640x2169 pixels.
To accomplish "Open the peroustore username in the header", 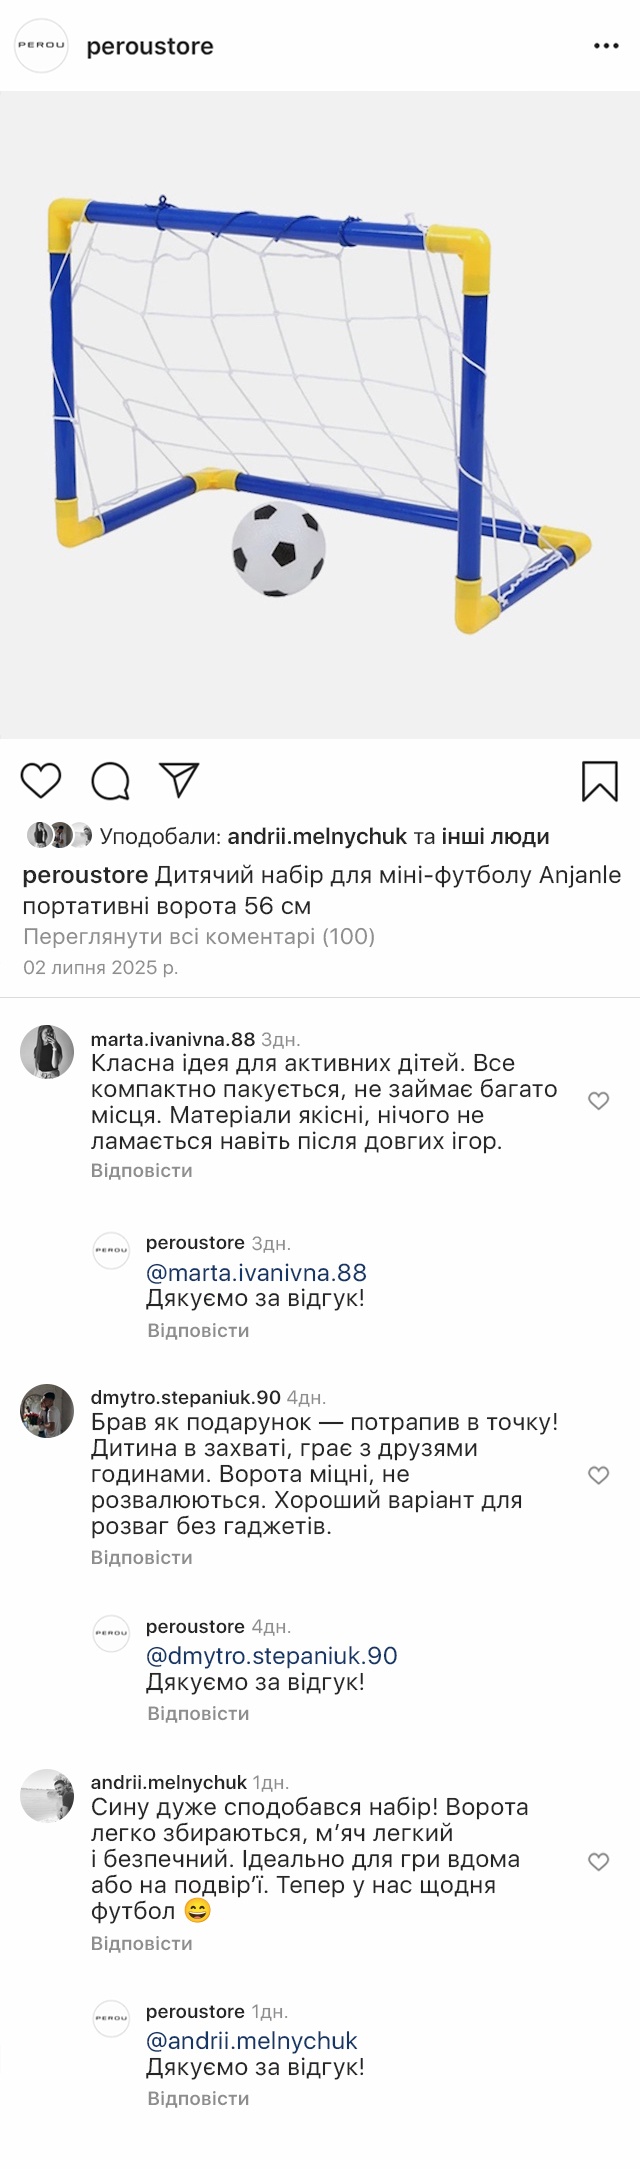I will 150,46.
